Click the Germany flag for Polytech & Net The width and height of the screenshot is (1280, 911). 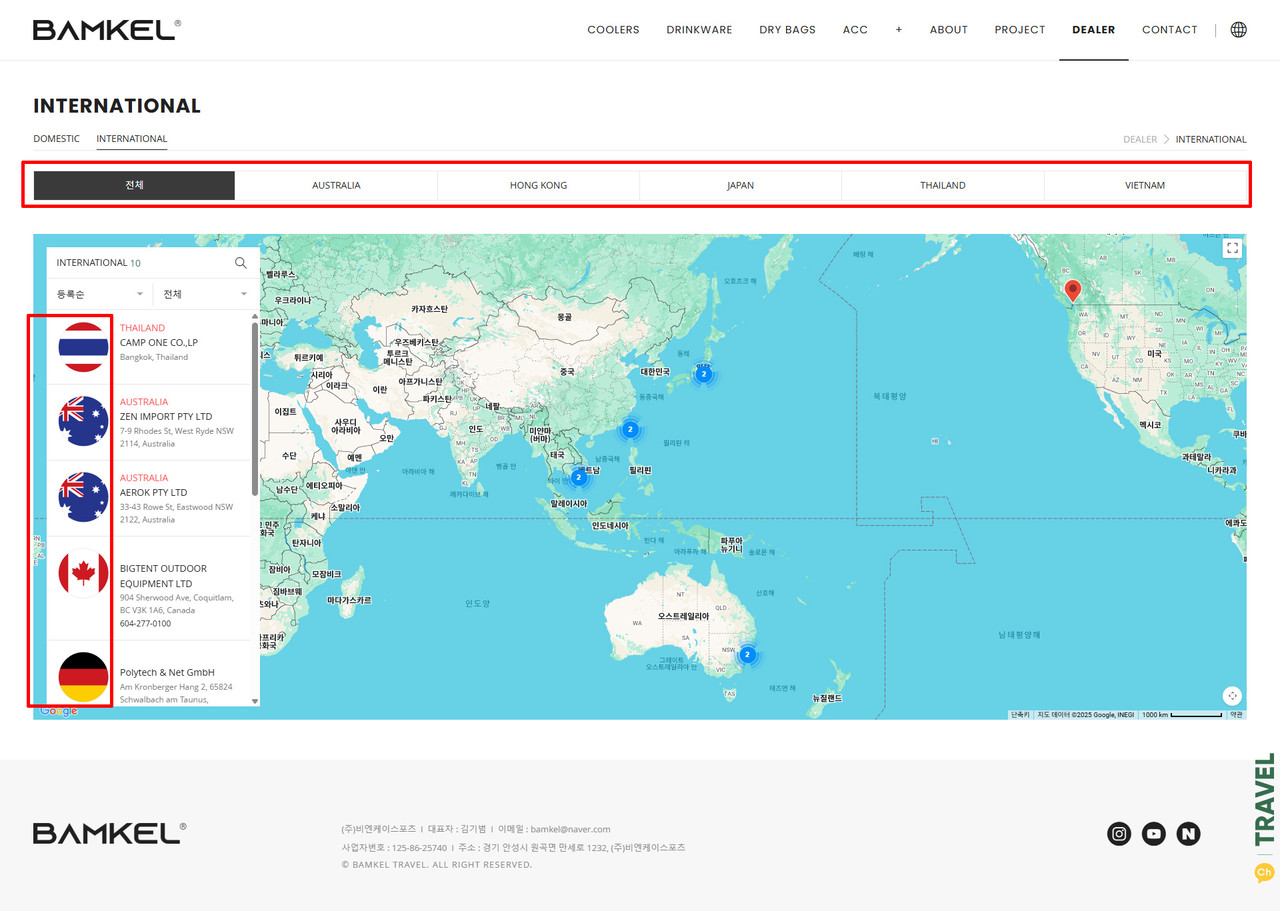pos(84,677)
